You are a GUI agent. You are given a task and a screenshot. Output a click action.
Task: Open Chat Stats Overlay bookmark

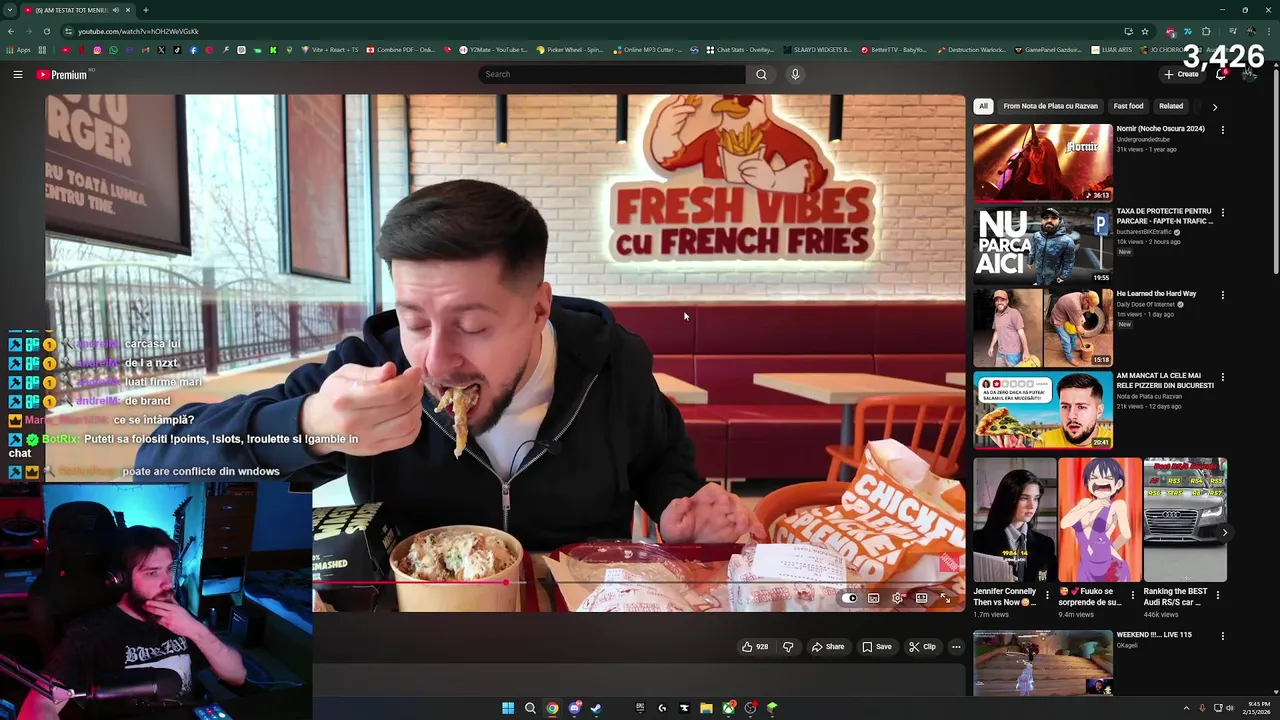[x=739, y=50]
